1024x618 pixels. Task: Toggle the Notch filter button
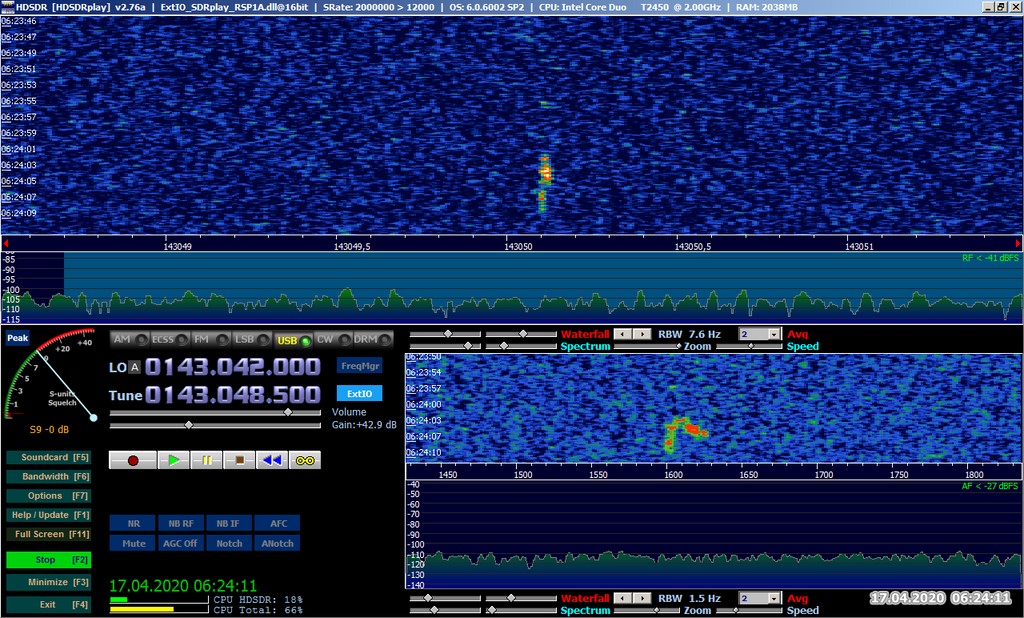pos(229,543)
